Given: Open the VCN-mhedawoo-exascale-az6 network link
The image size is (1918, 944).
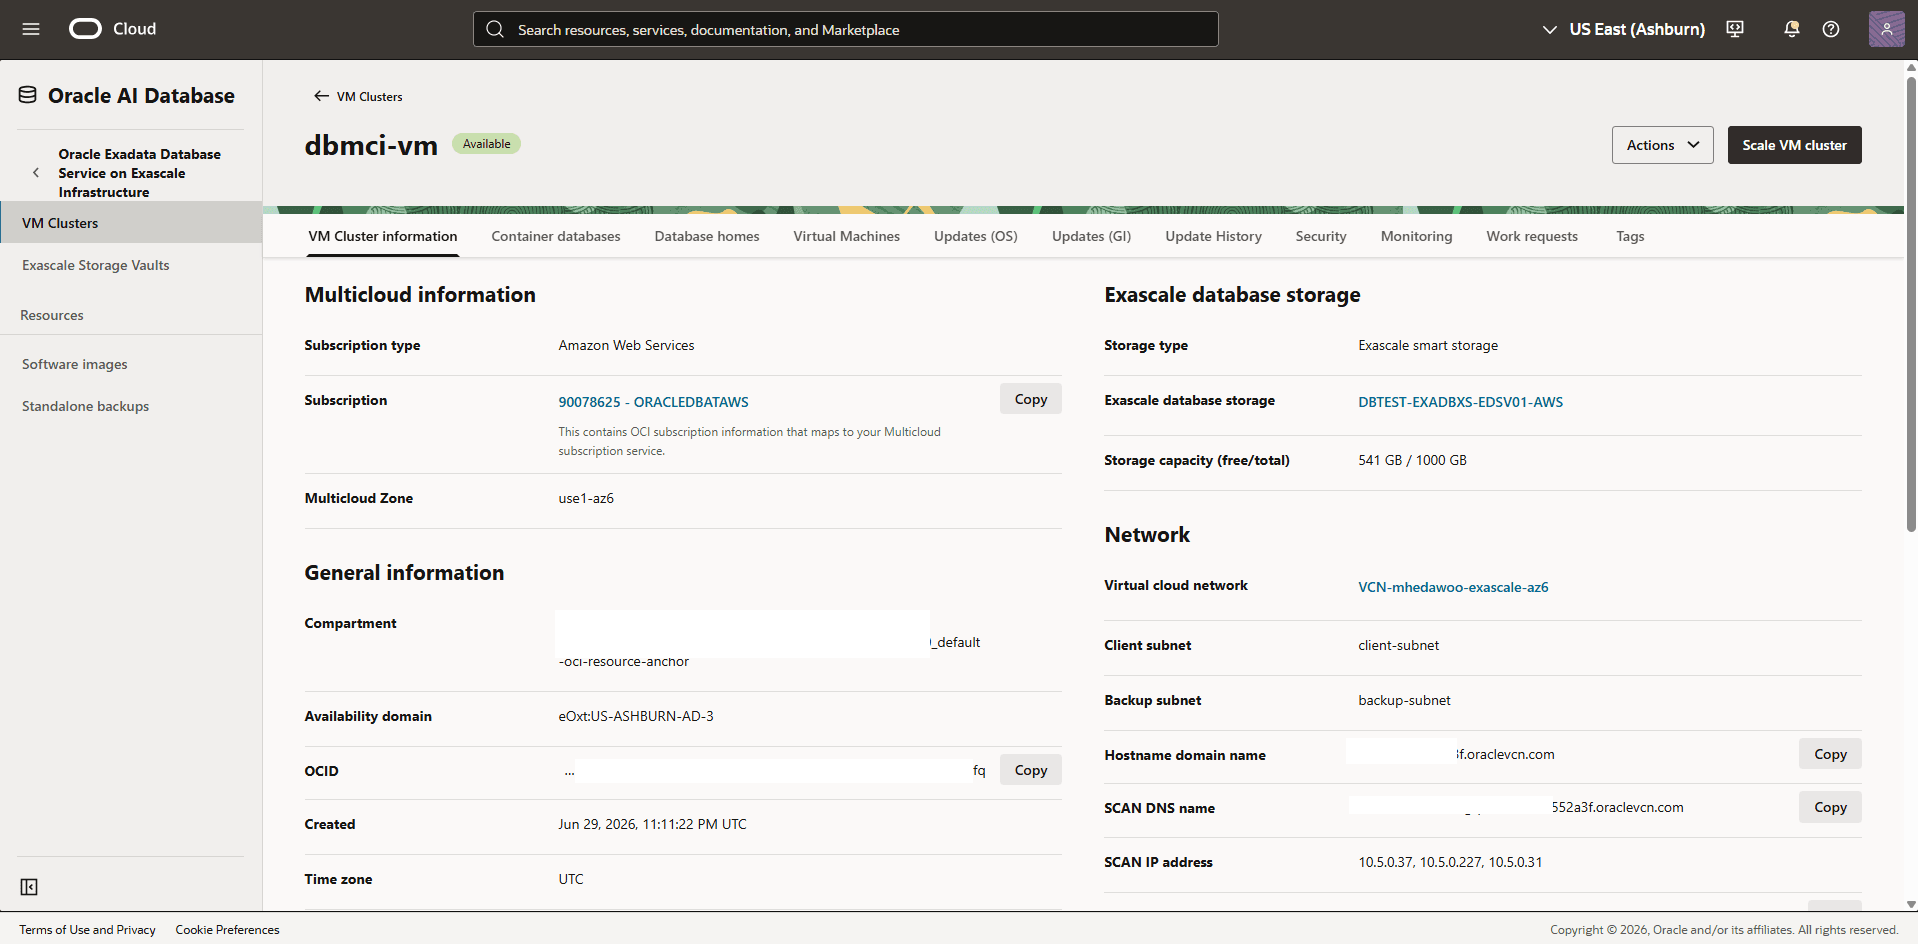Looking at the screenshot, I should (1453, 587).
